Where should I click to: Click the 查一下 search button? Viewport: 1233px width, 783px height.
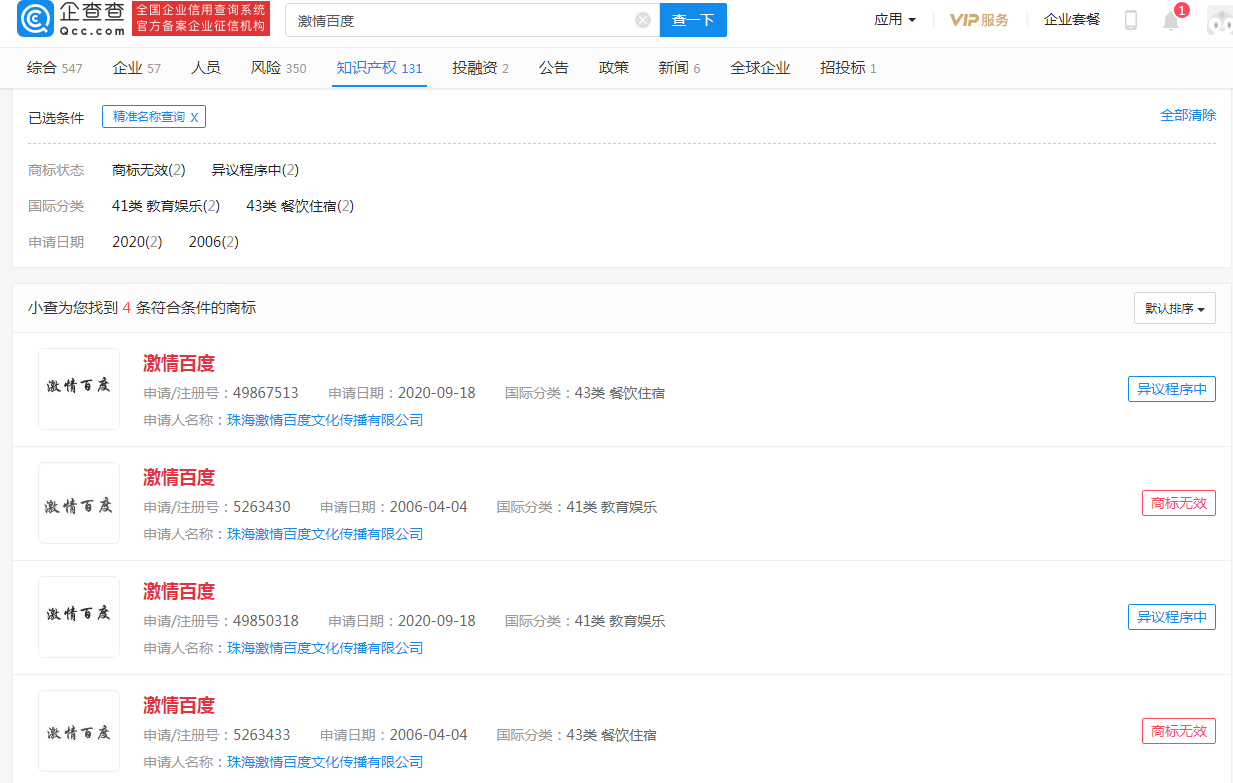tap(692, 19)
